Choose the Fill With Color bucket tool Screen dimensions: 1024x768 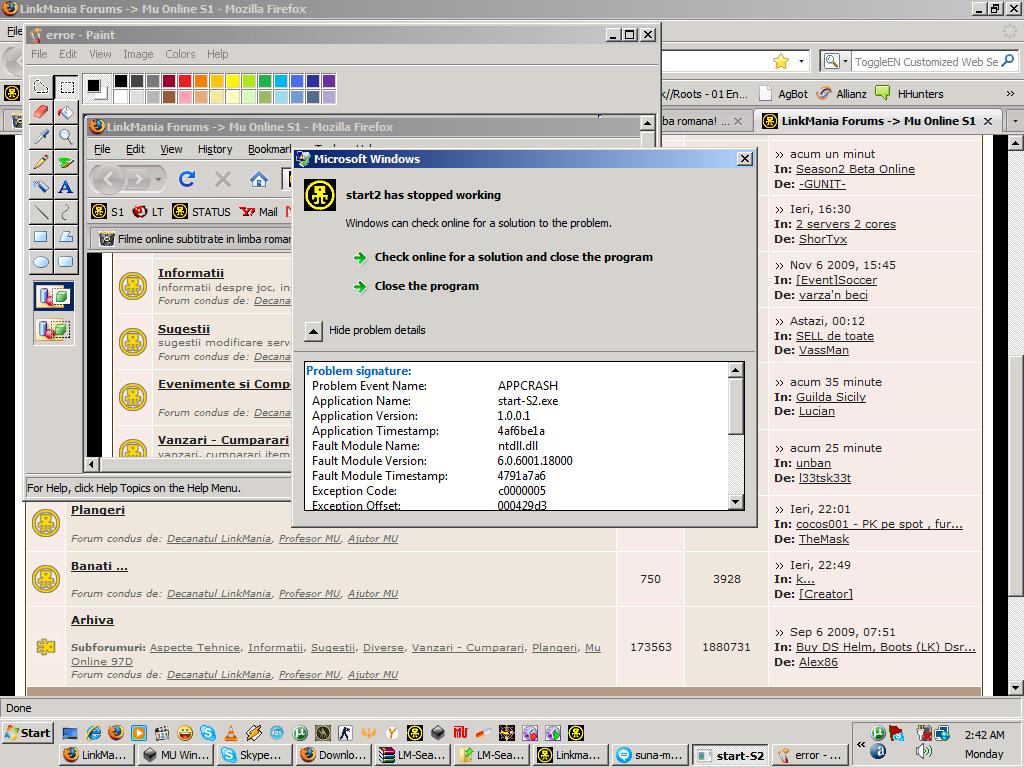pos(66,112)
